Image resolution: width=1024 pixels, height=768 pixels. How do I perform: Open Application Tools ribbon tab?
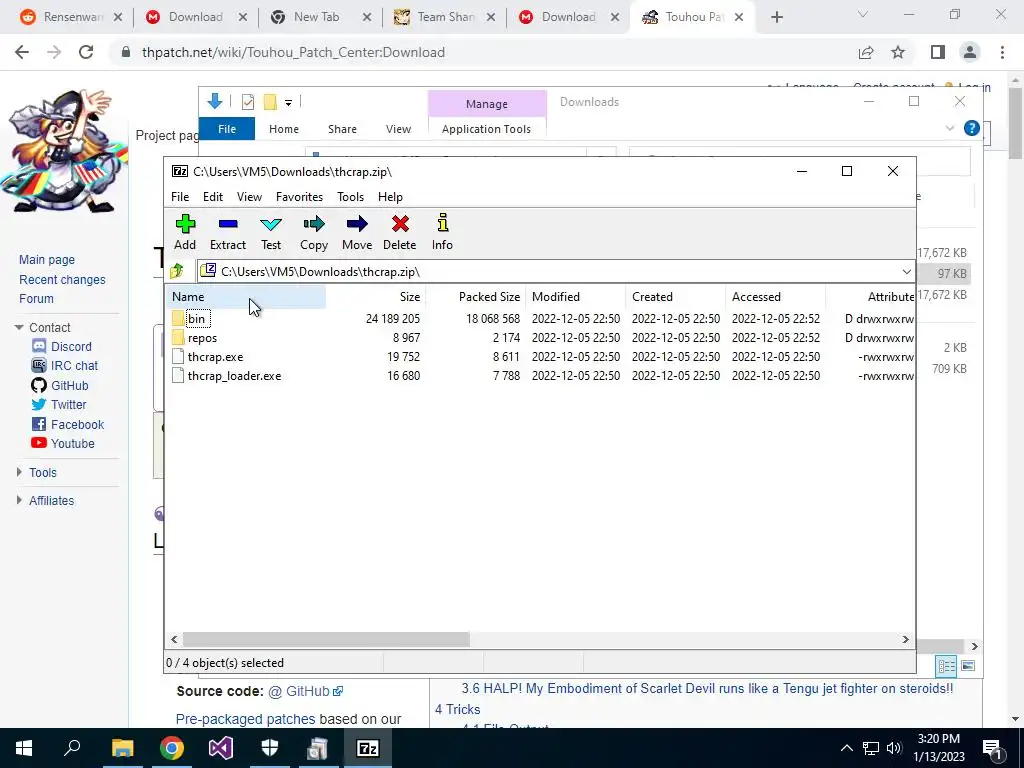point(486,129)
